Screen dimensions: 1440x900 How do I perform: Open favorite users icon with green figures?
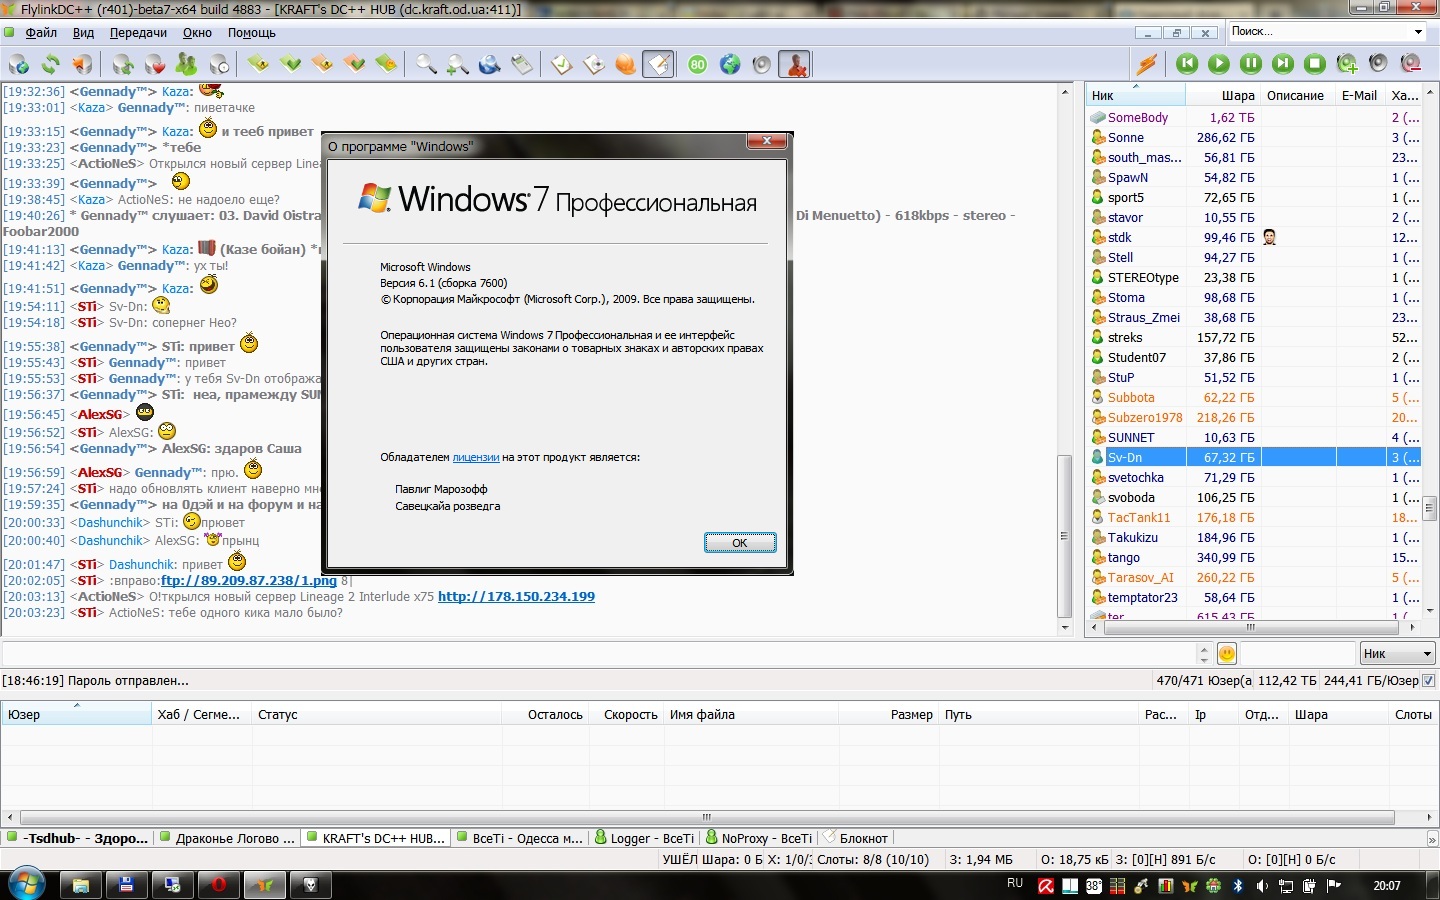pos(187,64)
